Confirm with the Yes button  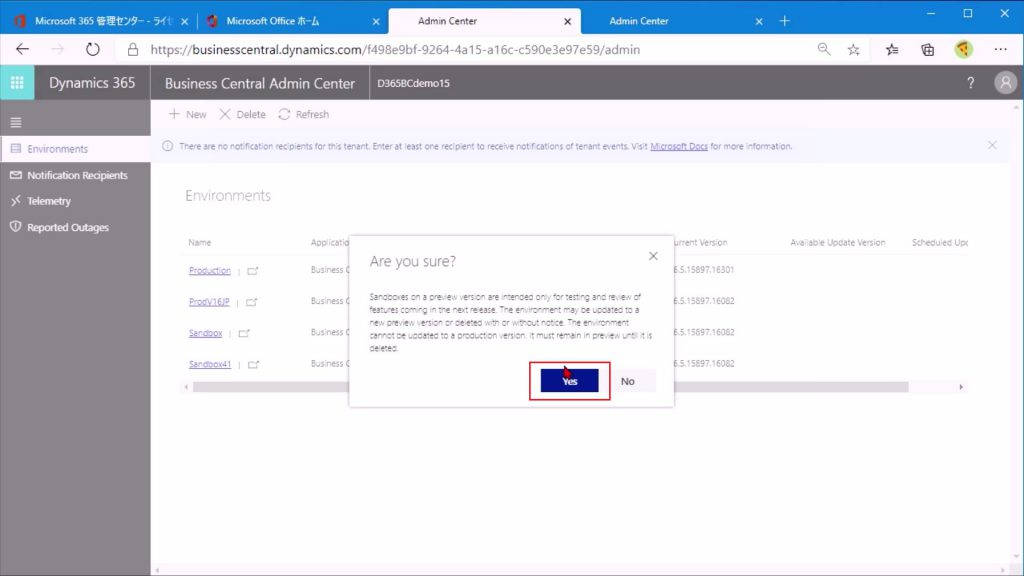(569, 381)
